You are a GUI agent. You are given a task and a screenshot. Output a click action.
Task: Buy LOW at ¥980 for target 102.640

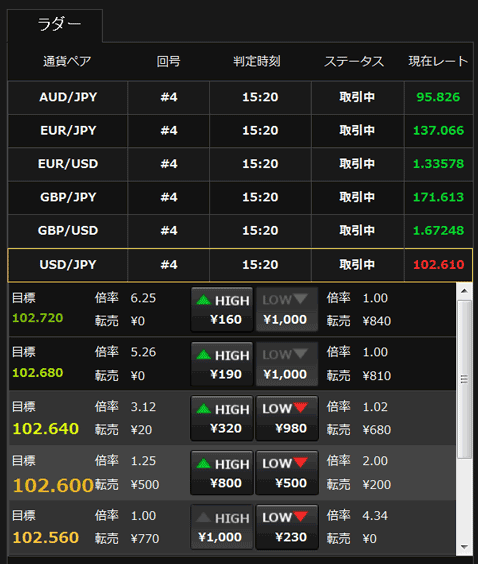[287, 418]
